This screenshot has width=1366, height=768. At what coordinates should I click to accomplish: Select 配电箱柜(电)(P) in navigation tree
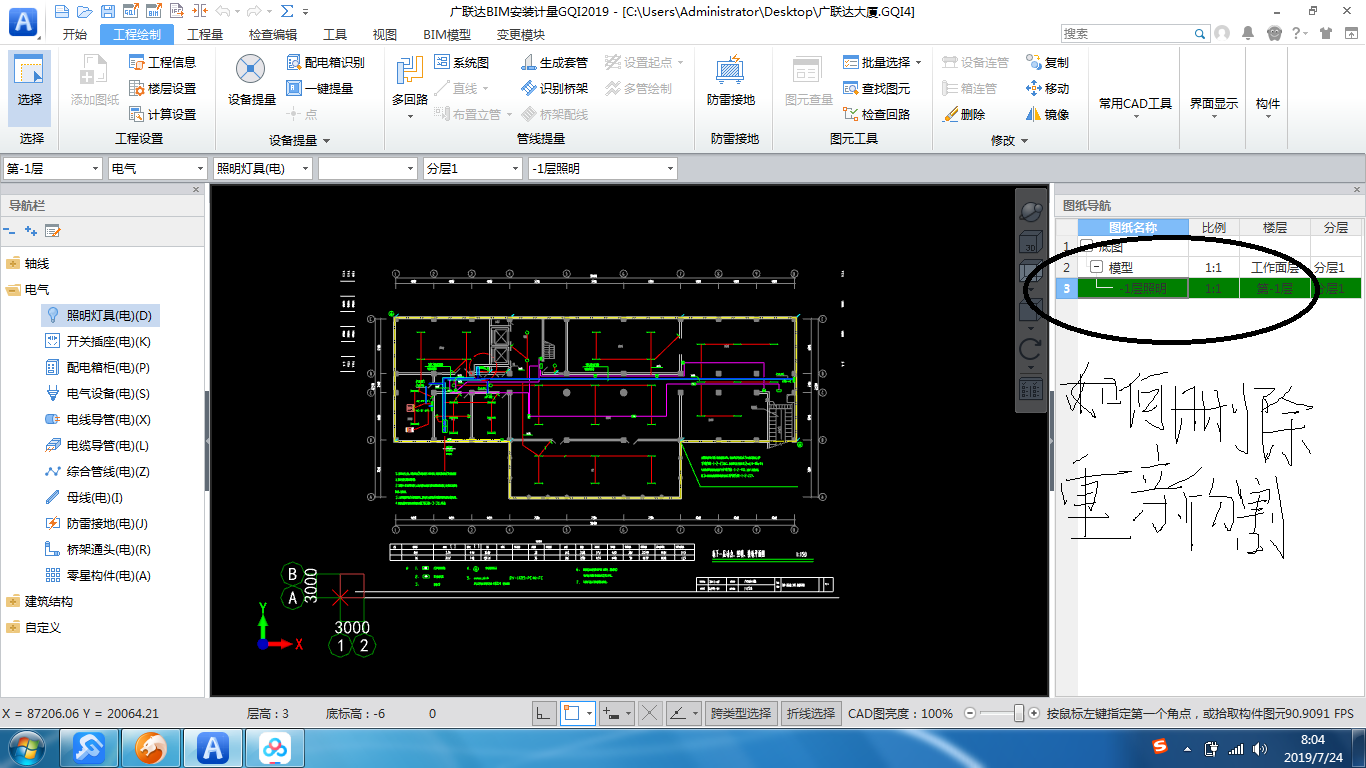pos(108,367)
